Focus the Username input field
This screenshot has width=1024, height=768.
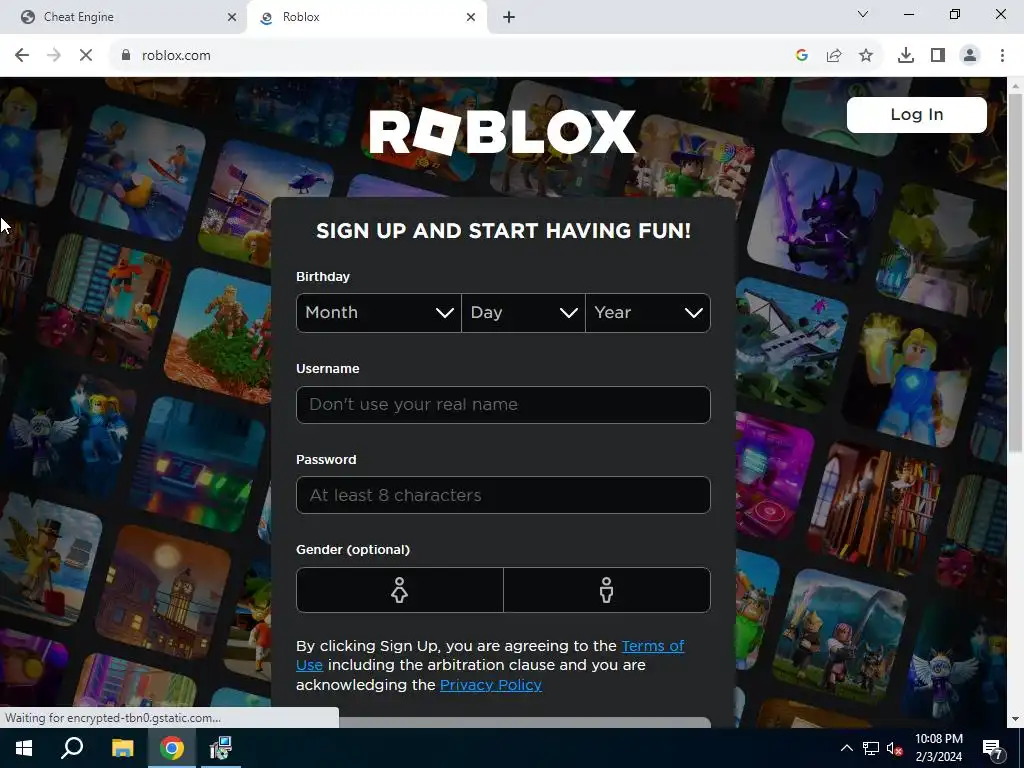(503, 405)
